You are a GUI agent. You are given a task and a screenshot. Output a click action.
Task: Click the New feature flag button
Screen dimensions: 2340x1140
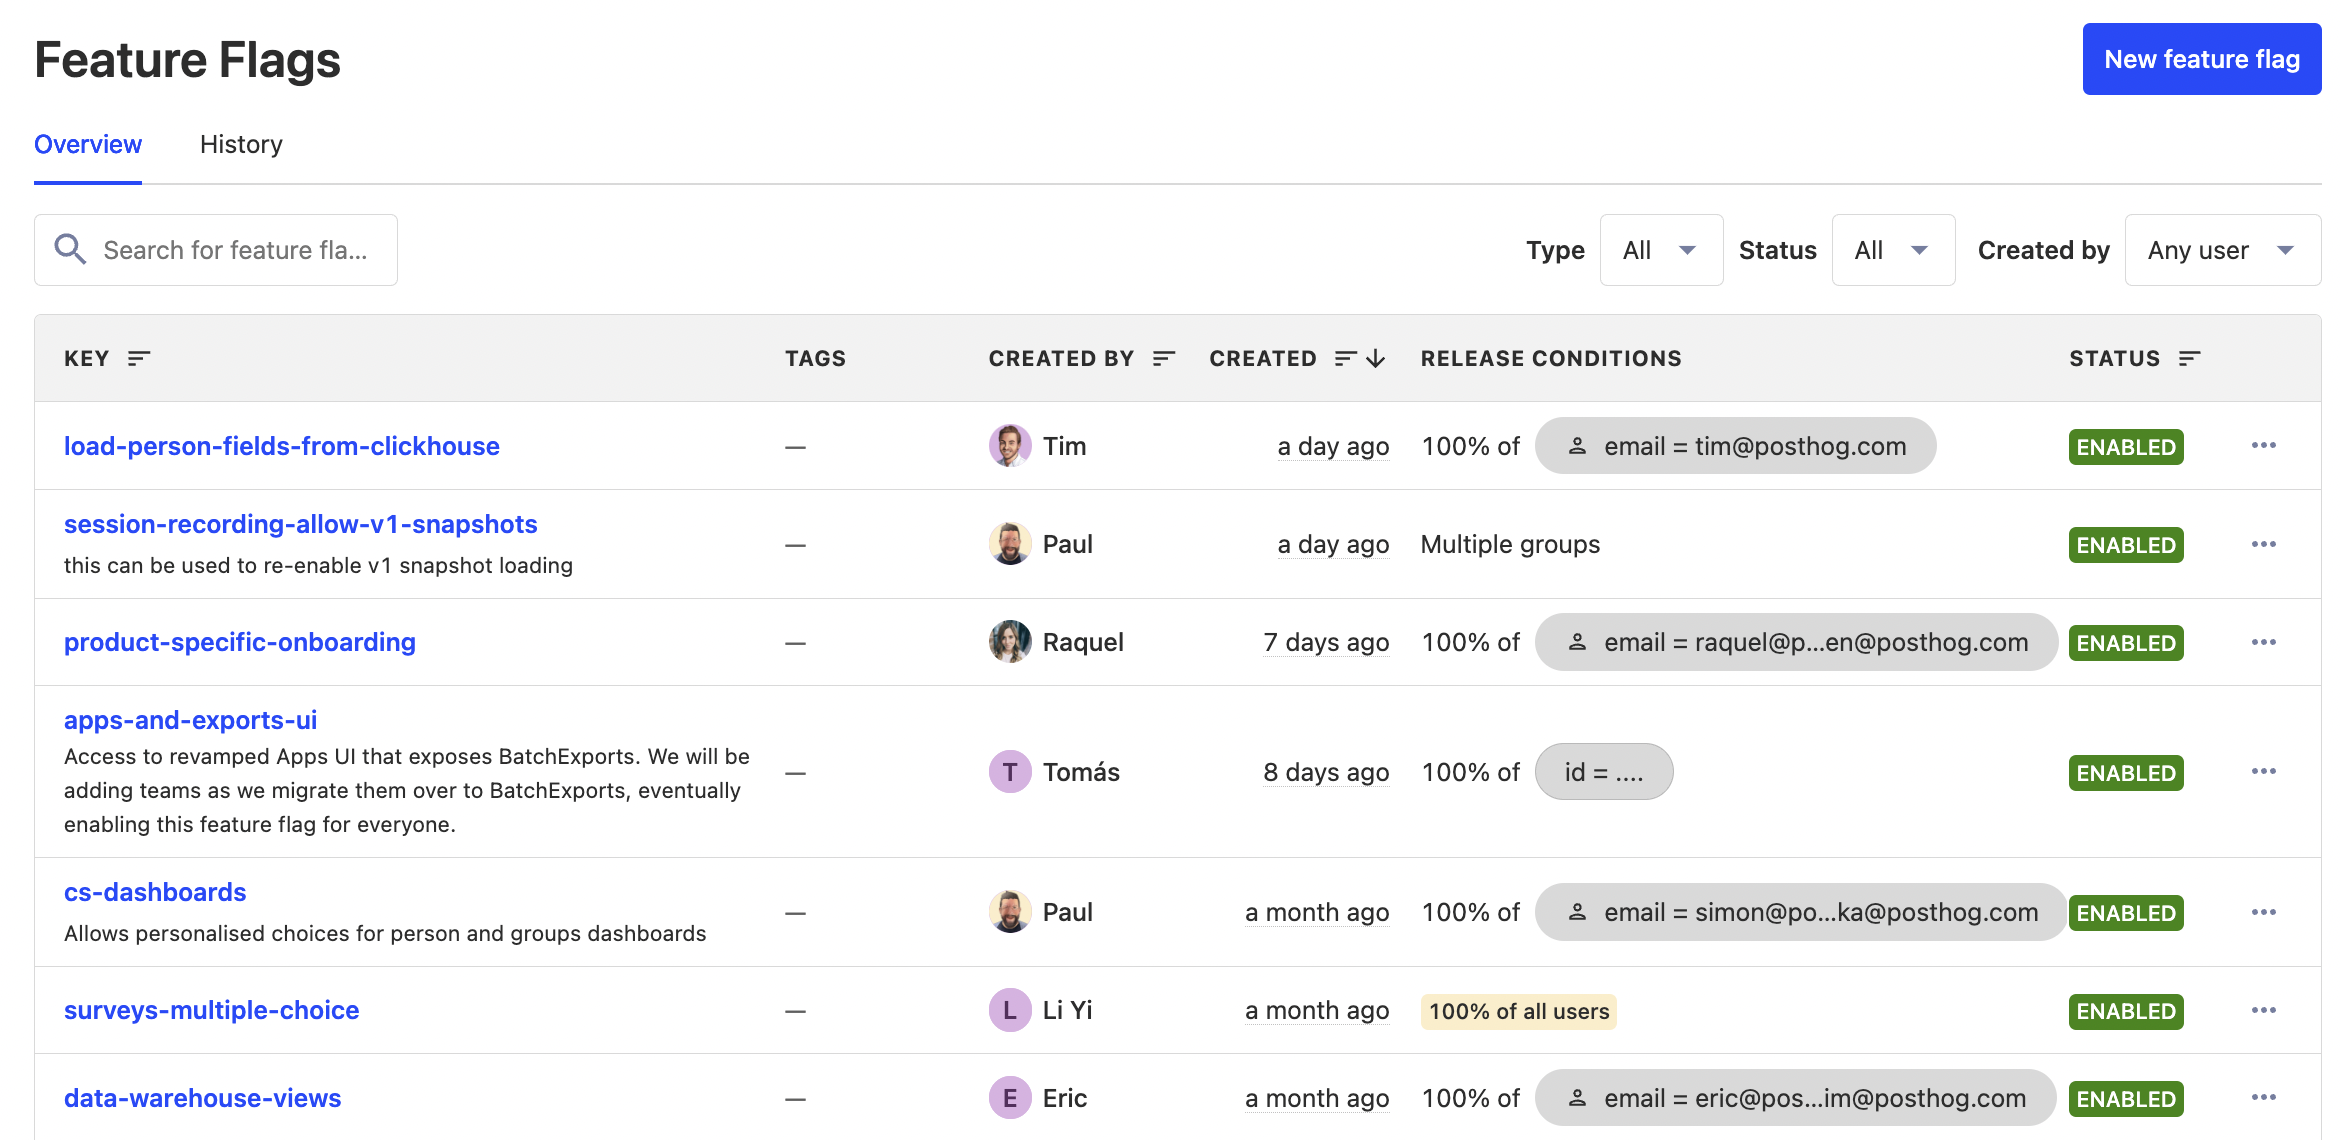pyautogui.click(x=2201, y=59)
